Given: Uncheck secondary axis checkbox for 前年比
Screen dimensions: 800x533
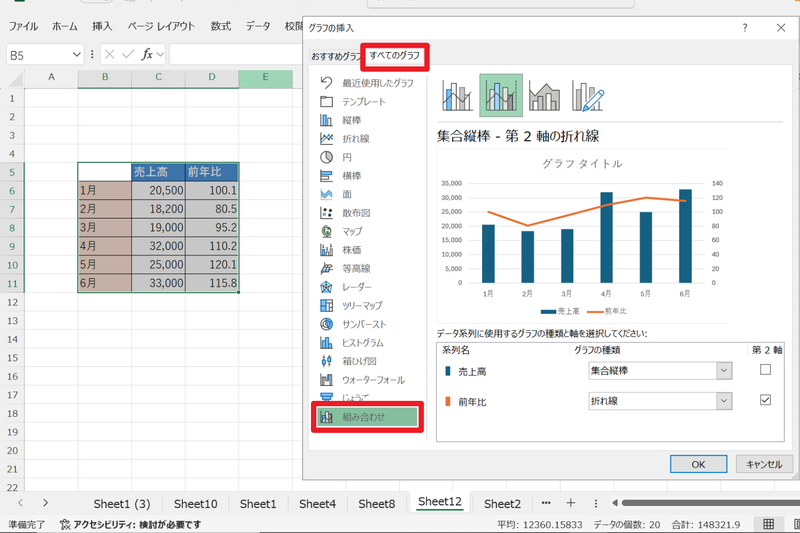Looking at the screenshot, I should point(765,400).
